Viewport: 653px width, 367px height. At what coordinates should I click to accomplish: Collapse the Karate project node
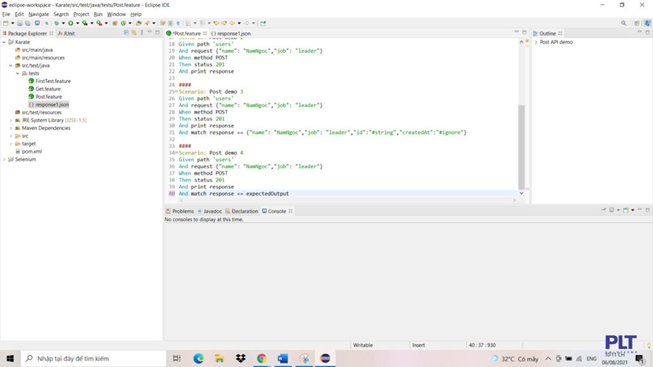4,42
